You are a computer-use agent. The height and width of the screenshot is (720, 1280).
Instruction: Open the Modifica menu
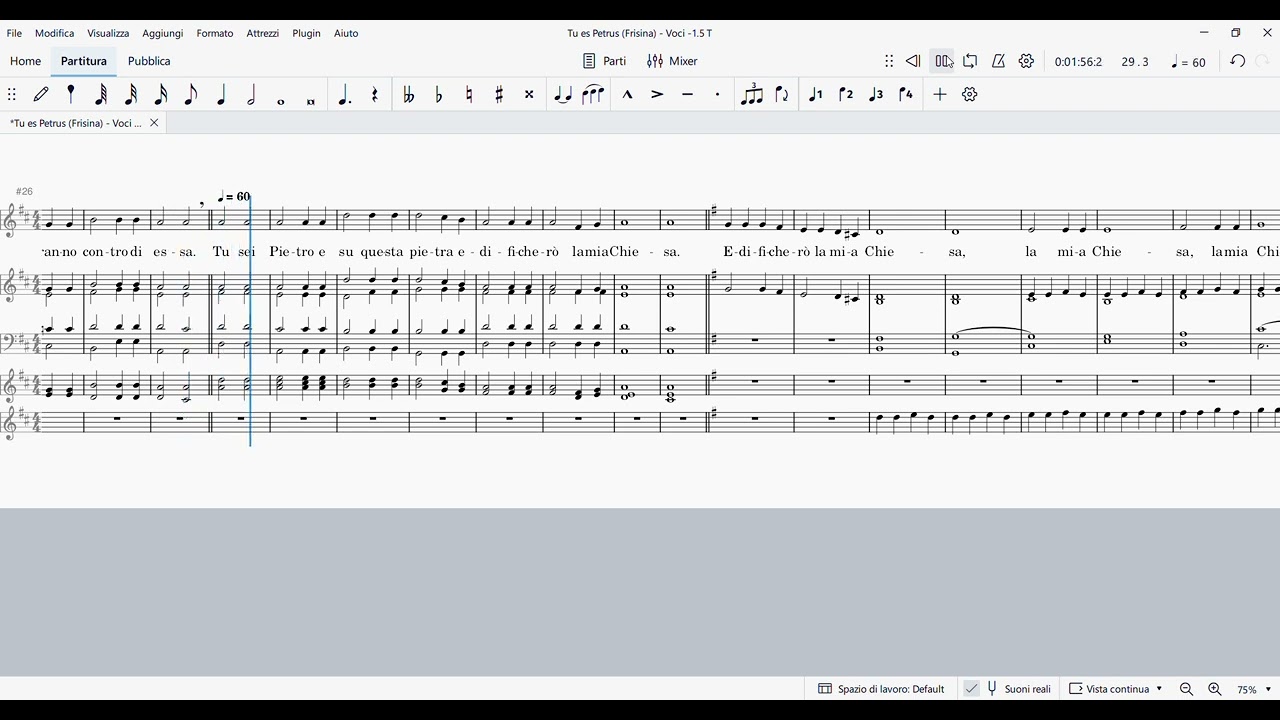coord(55,33)
